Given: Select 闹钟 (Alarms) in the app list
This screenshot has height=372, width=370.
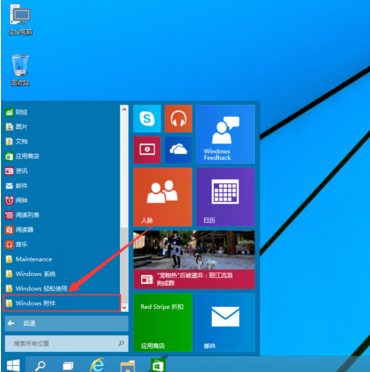Looking at the screenshot, I should [x=62, y=200].
